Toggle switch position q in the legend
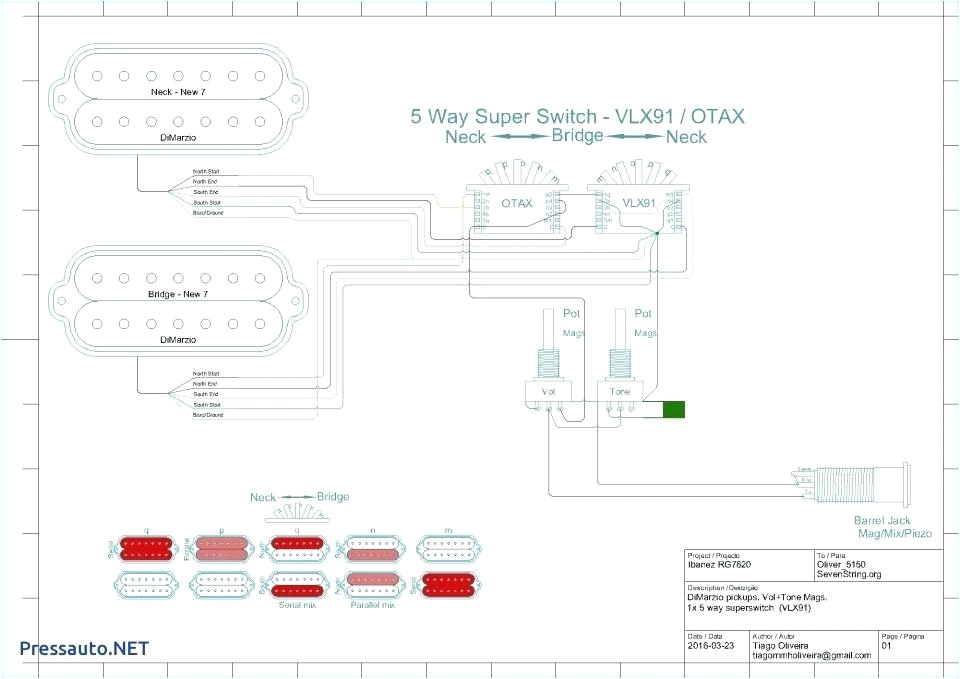The height and width of the screenshot is (679, 960). point(145,548)
